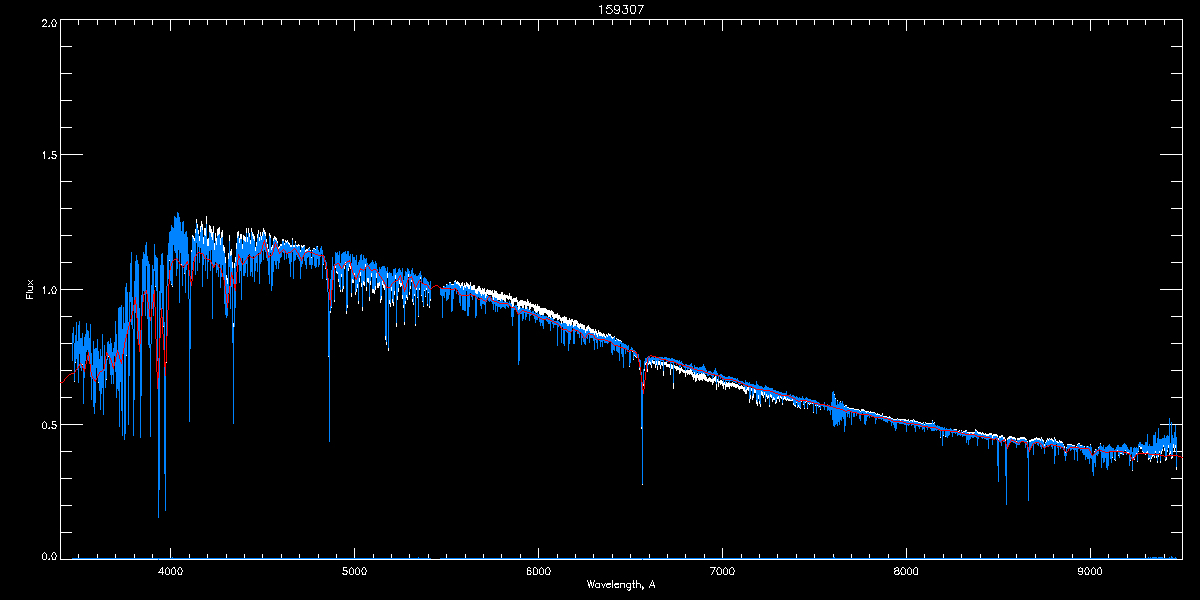Image resolution: width=1200 pixels, height=600 pixels.
Task: Click the Flux y-axis label
Action: point(29,290)
